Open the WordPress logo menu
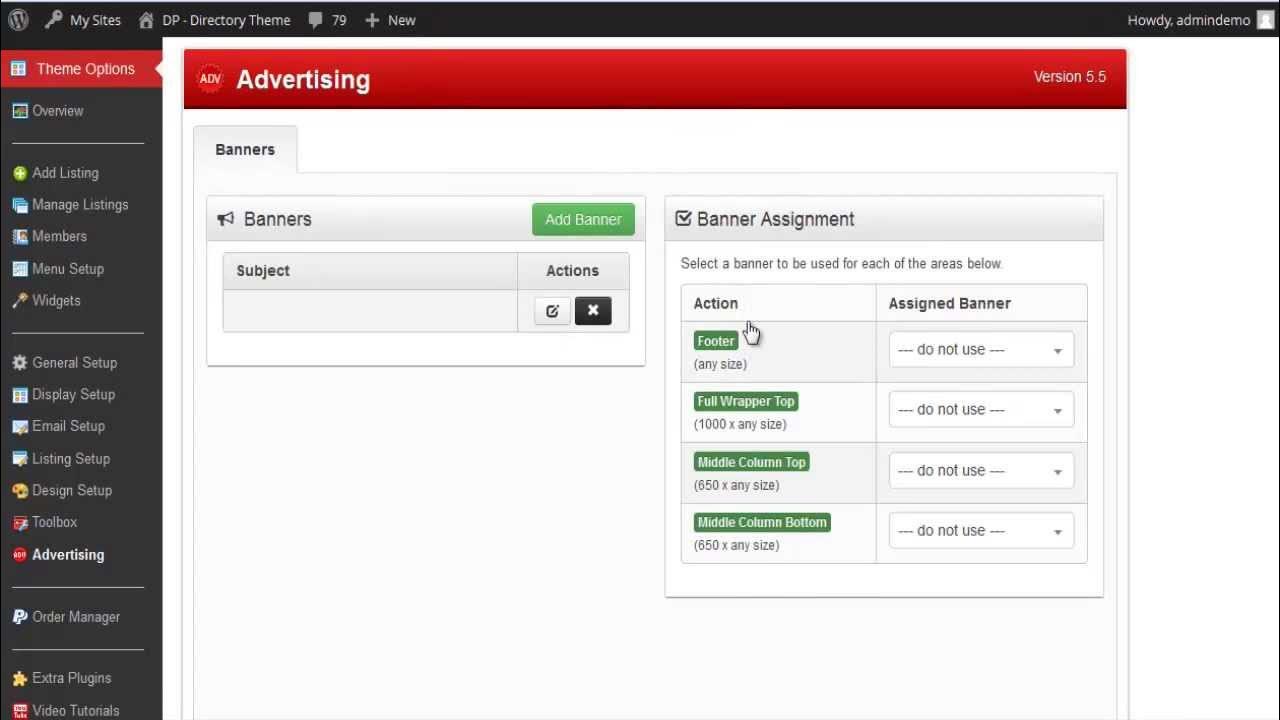Screen dimensions: 1280x720 pos(17,19)
